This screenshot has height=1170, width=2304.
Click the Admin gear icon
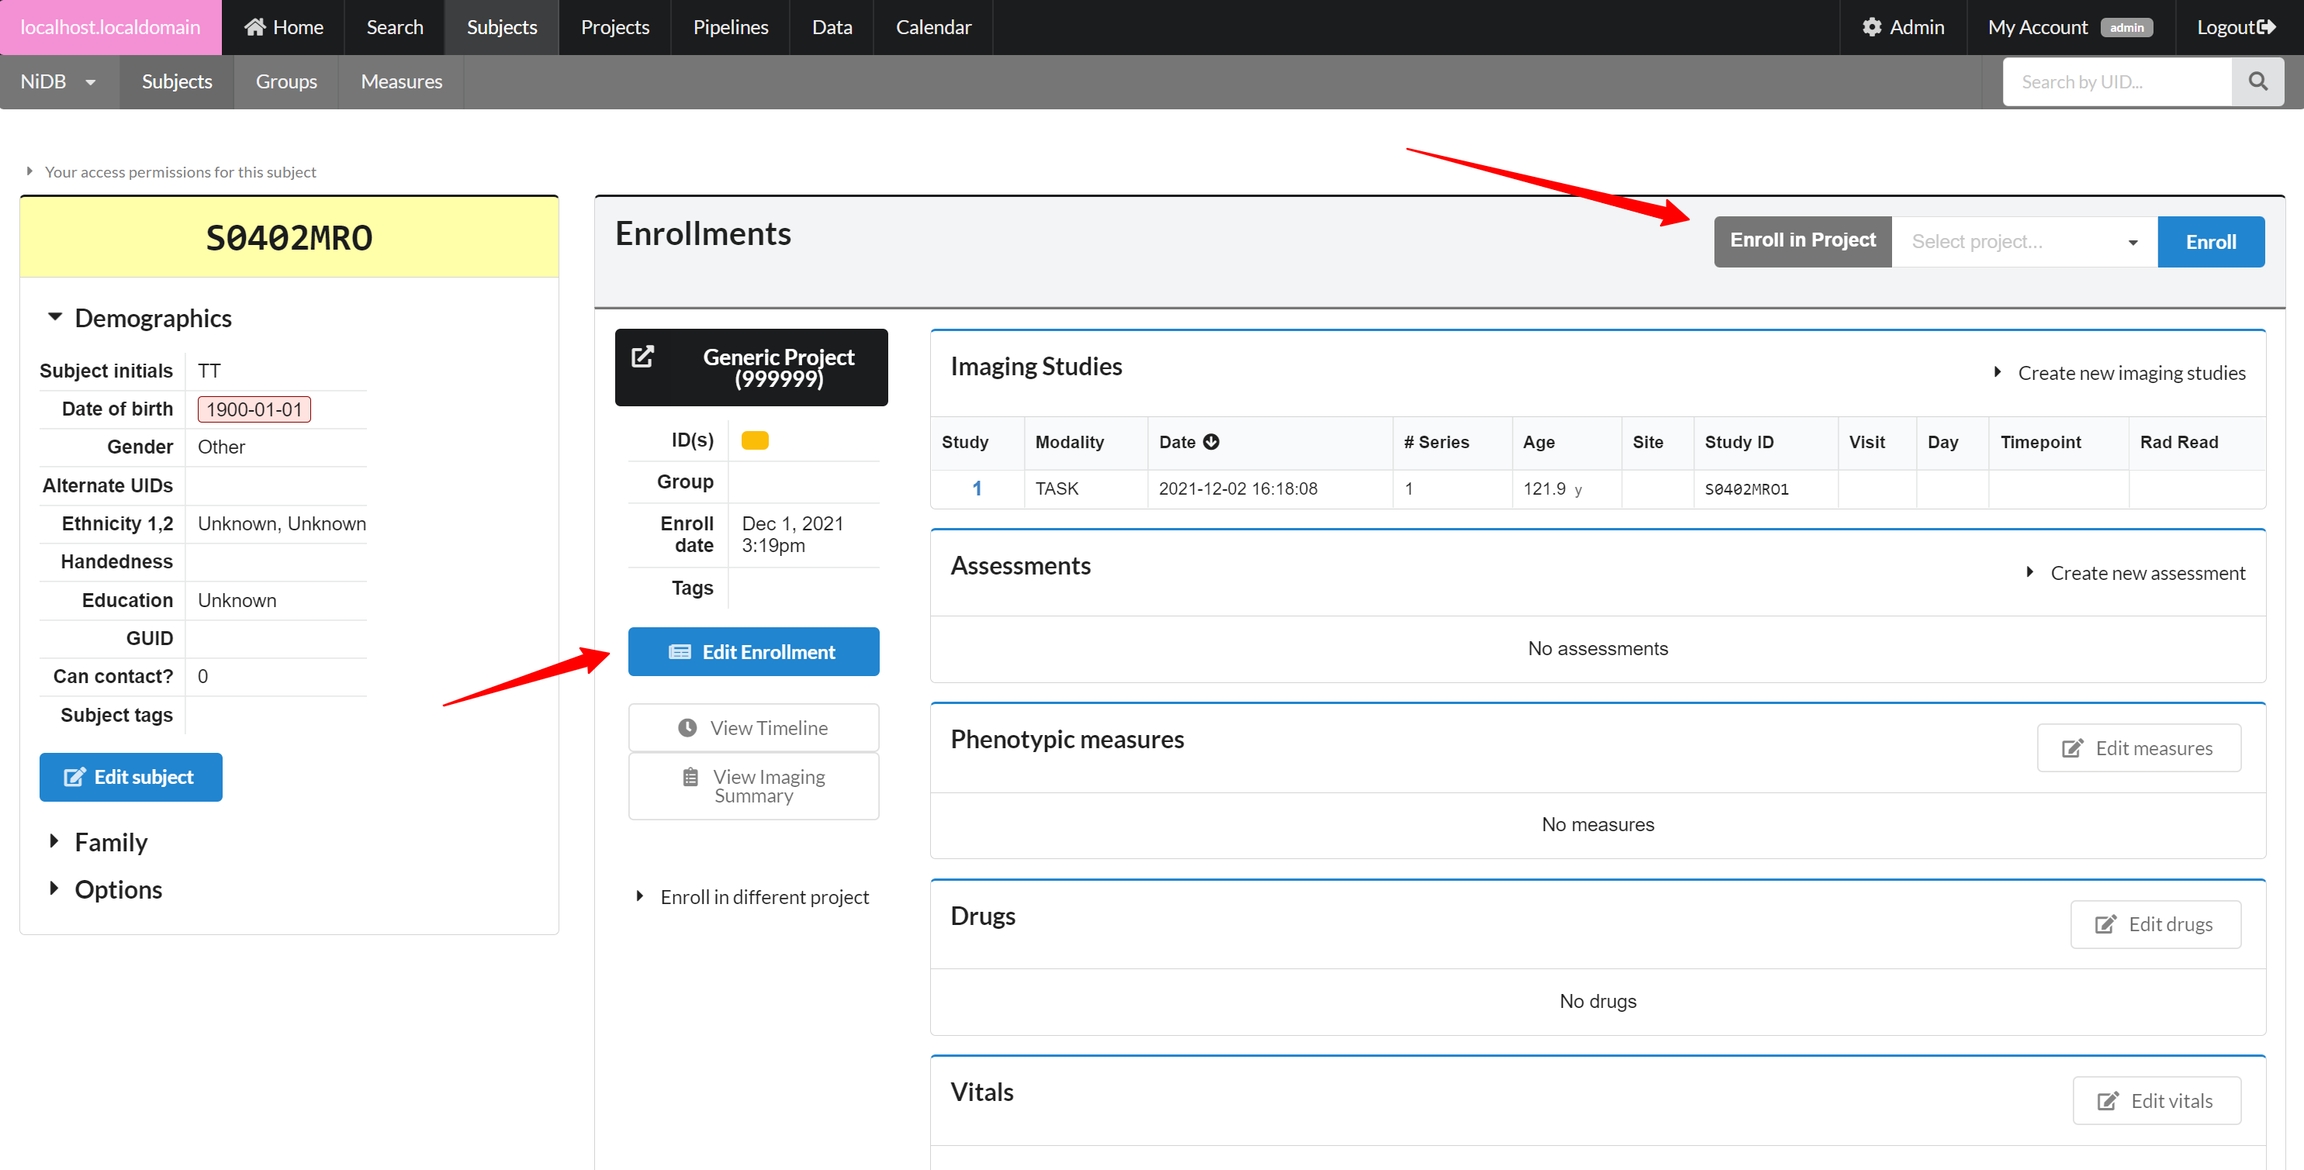click(1871, 27)
